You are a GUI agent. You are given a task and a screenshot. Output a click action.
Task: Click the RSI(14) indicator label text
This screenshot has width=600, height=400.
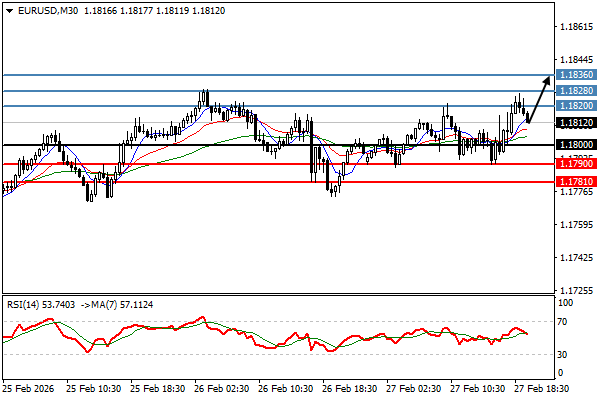coord(27,304)
